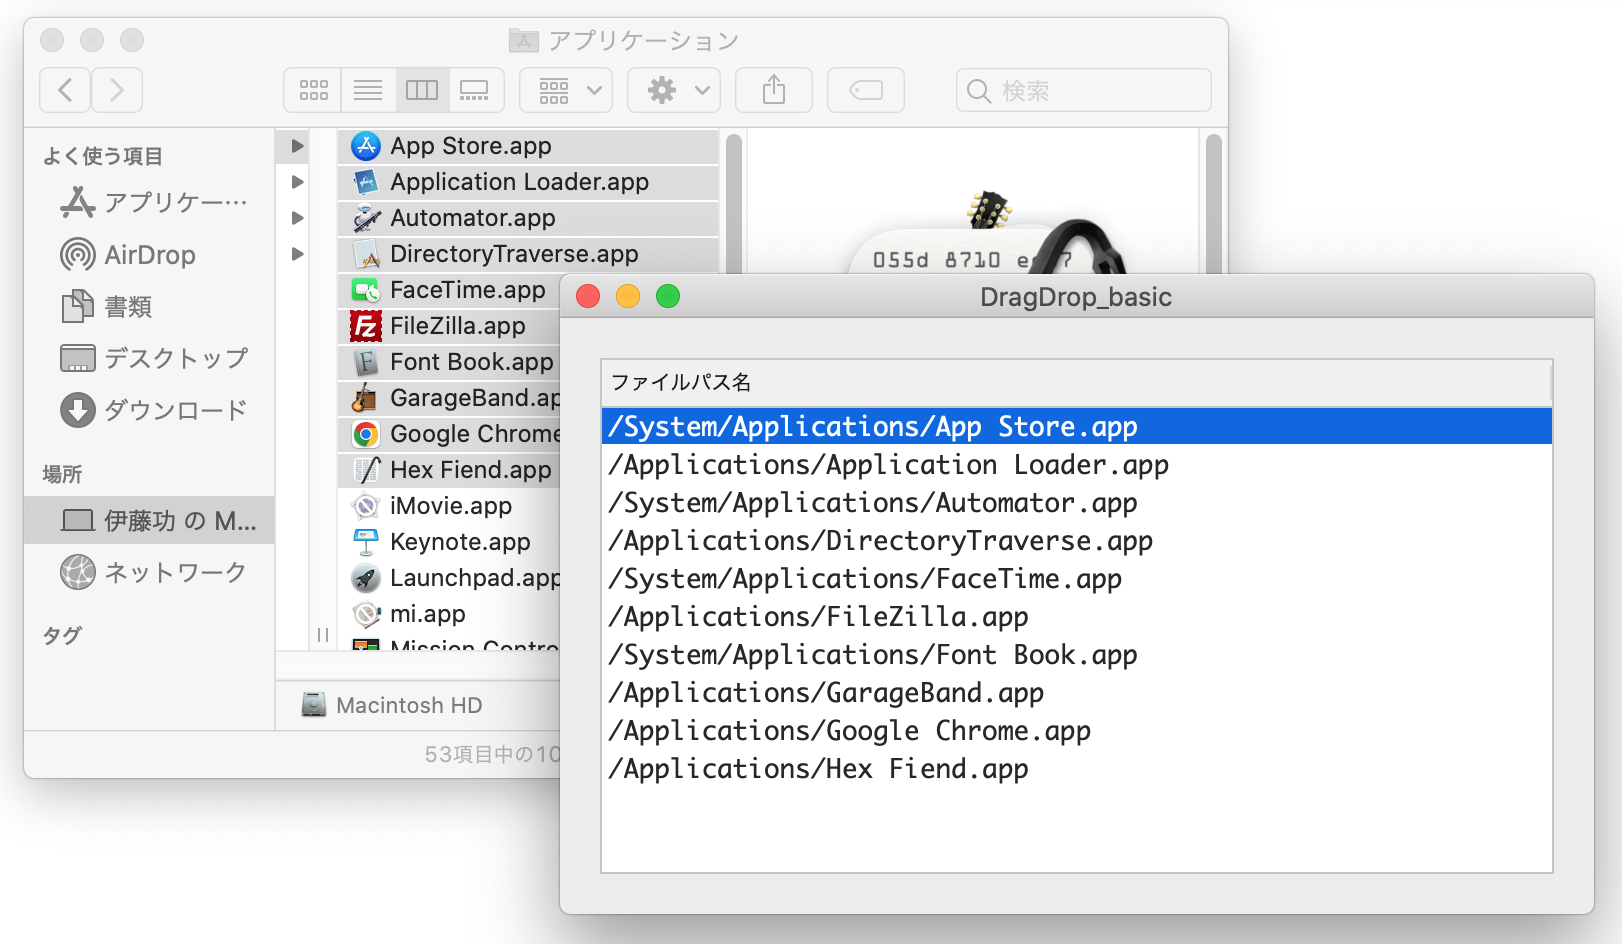Screen dimensions: 1622x944
Task: Go back in Finder
Action: (x=65, y=90)
